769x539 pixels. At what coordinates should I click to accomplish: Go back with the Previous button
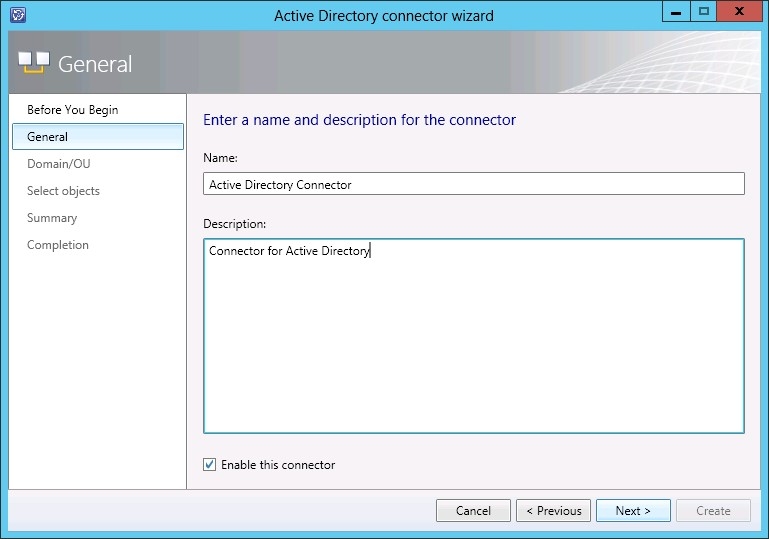point(553,511)
